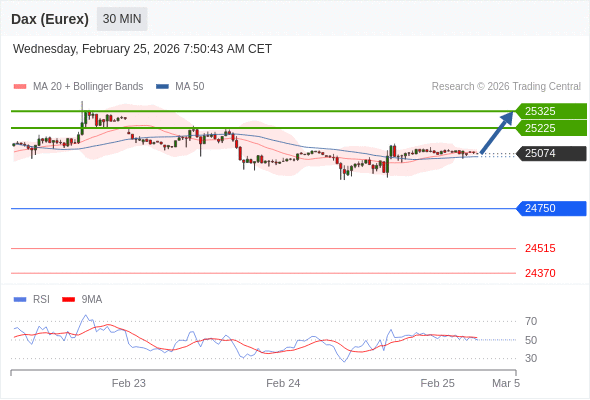Select the 25225 resistance price tag
This screenshot has width=590, height=400.
click(551, 128)
